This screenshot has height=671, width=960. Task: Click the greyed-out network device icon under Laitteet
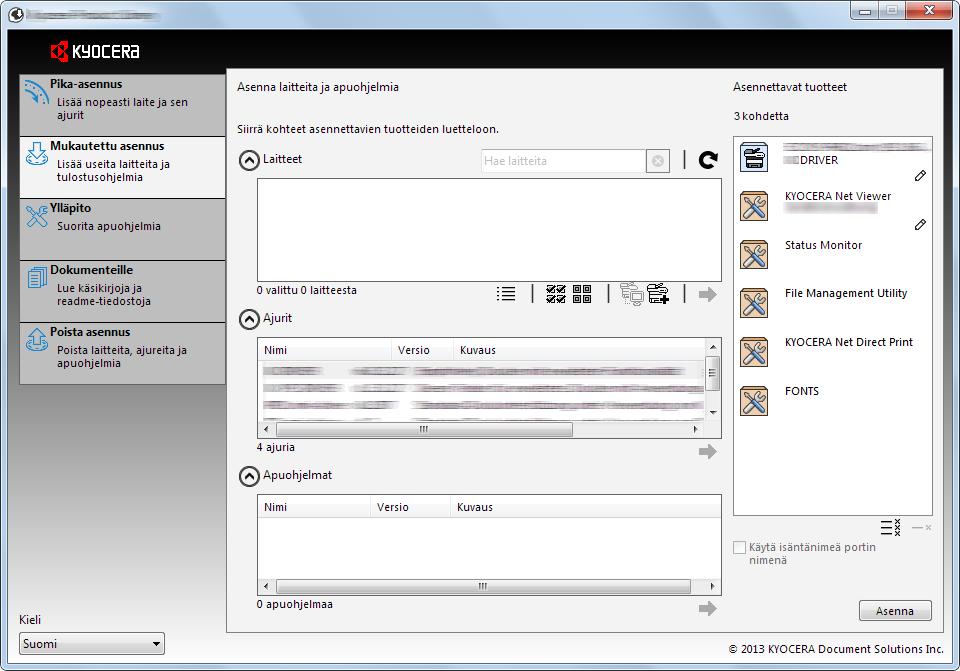pyautogui.click(x=632, y=294)
